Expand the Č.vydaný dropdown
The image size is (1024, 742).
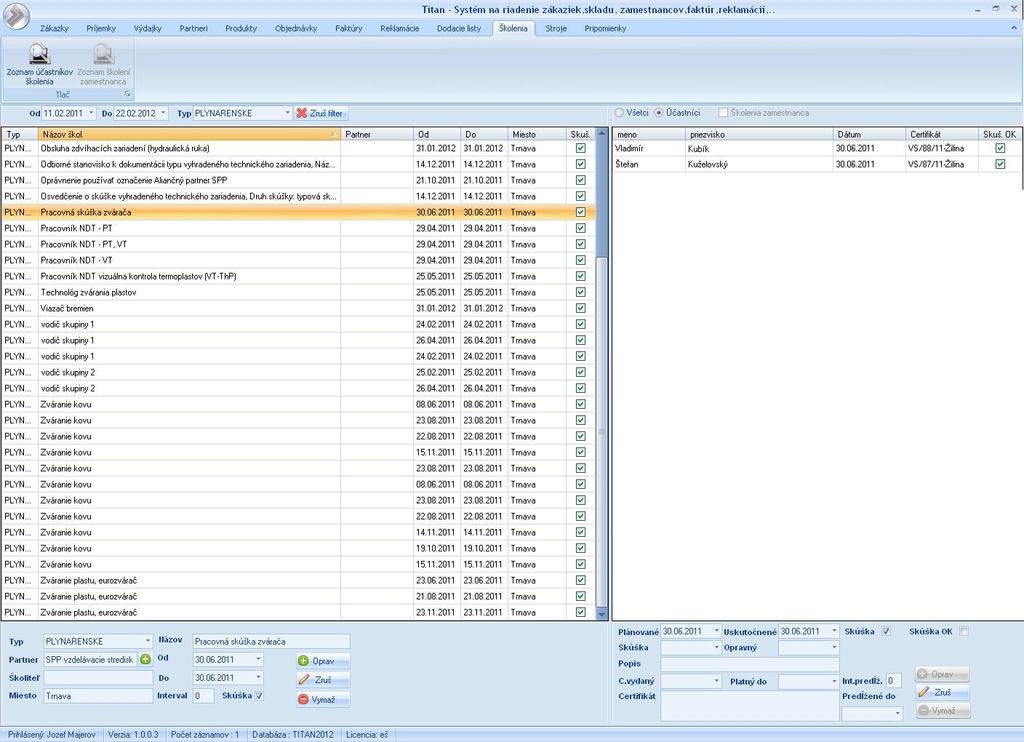pyautogui.click(x=716, y=681)
